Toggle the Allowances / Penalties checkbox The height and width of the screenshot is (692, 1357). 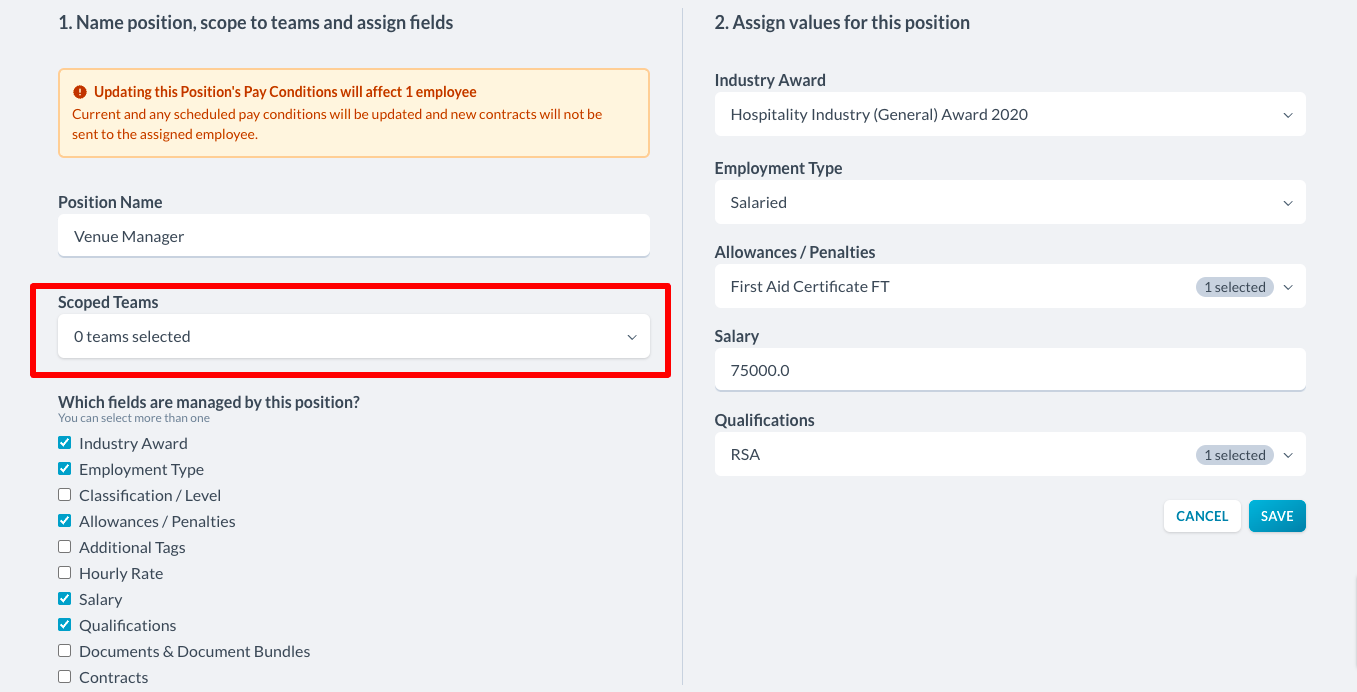[65, 521]
